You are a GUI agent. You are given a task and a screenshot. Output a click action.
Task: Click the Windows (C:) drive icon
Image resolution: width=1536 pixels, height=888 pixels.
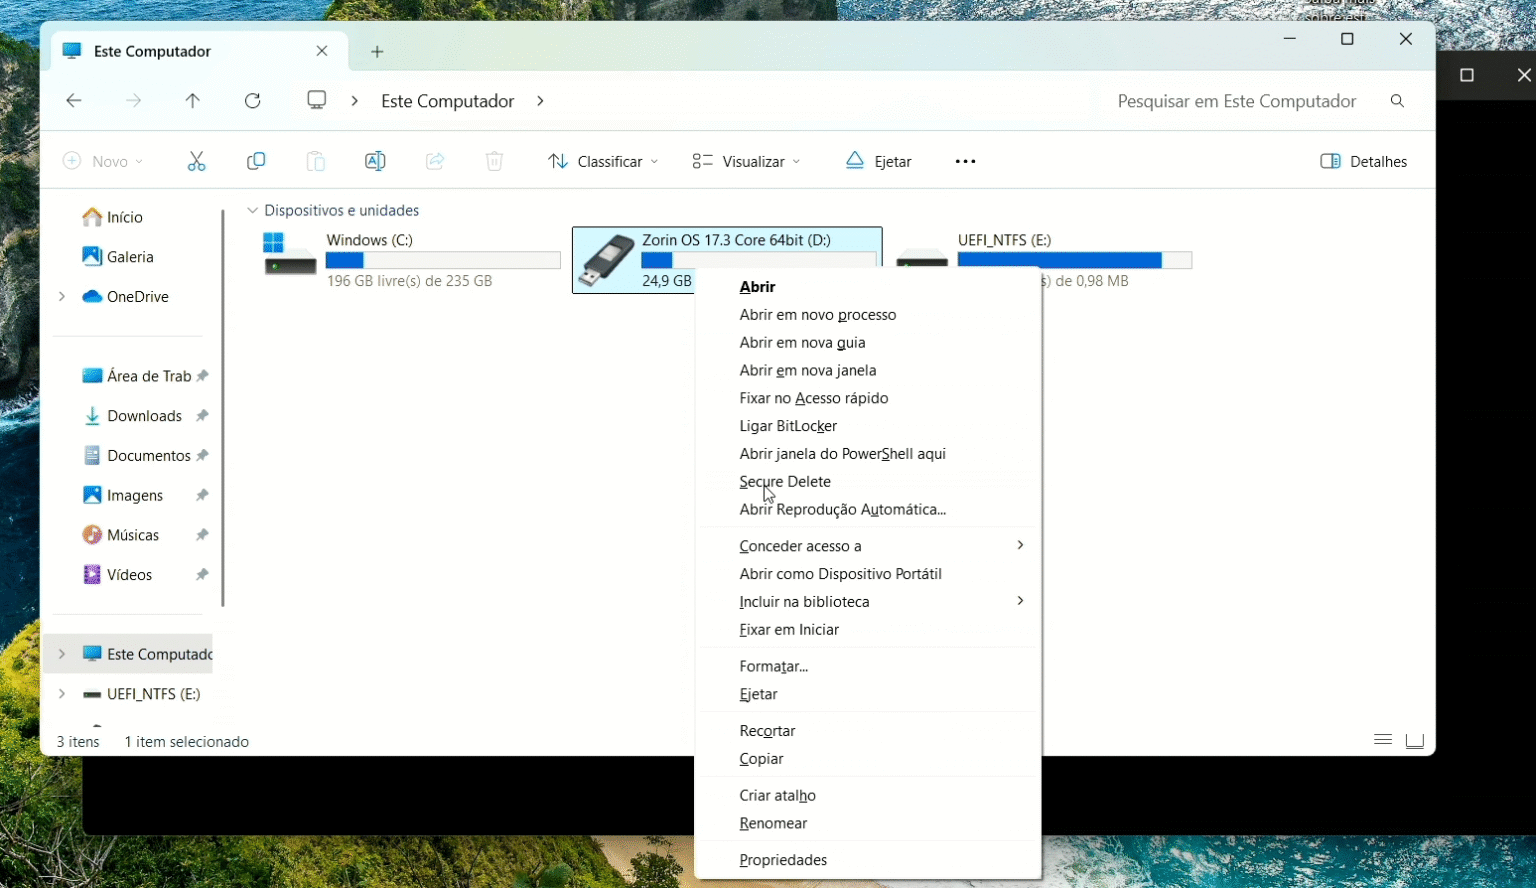289,256
